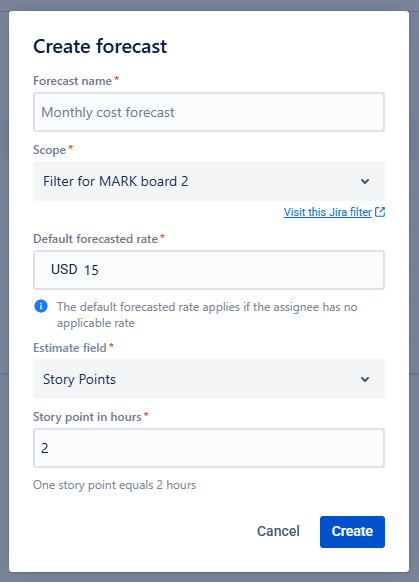Click the Story point in hours input
The image size is (419, 582).
209,448
